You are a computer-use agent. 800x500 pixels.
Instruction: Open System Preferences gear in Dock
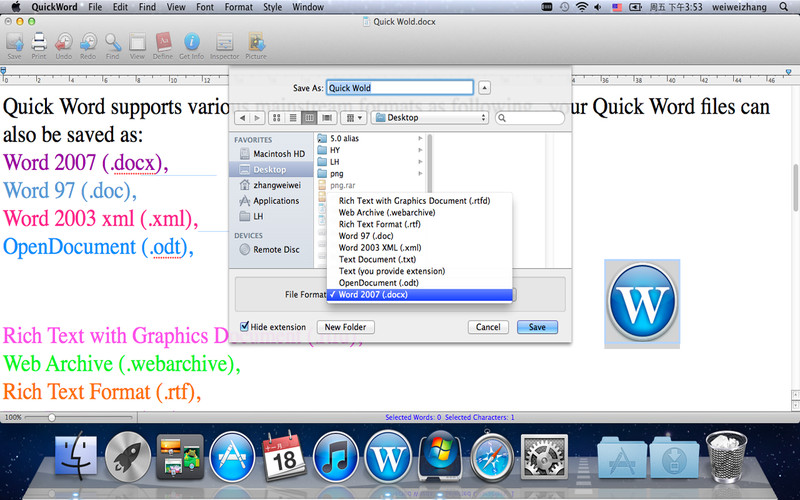[544, 457]
